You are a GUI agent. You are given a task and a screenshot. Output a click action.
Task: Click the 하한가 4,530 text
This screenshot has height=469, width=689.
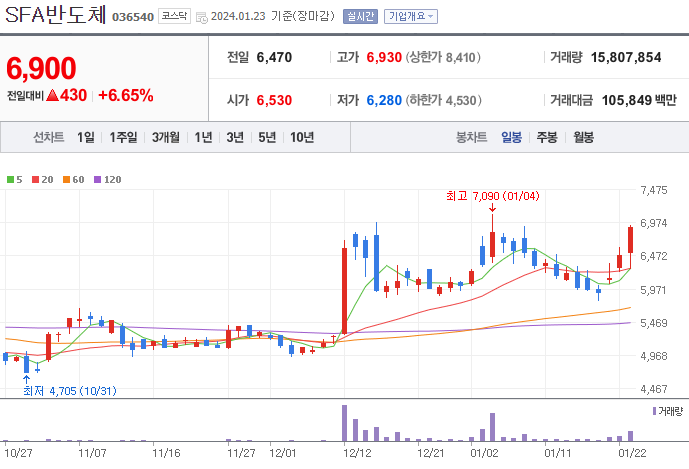443,101
